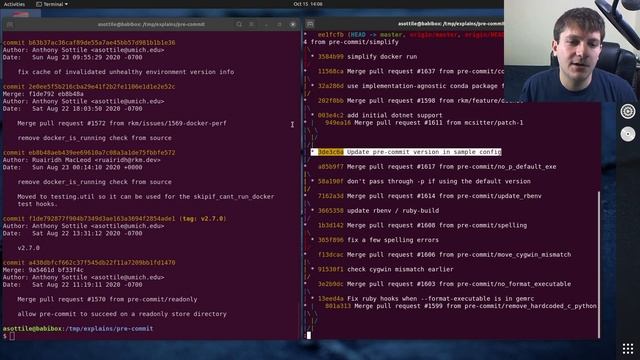Image resolution: width=640 pixels, height=360 pixels.
Task: Click '32a286d use implementation-agnostic conda' line
Action: click(x=411, y=86)
